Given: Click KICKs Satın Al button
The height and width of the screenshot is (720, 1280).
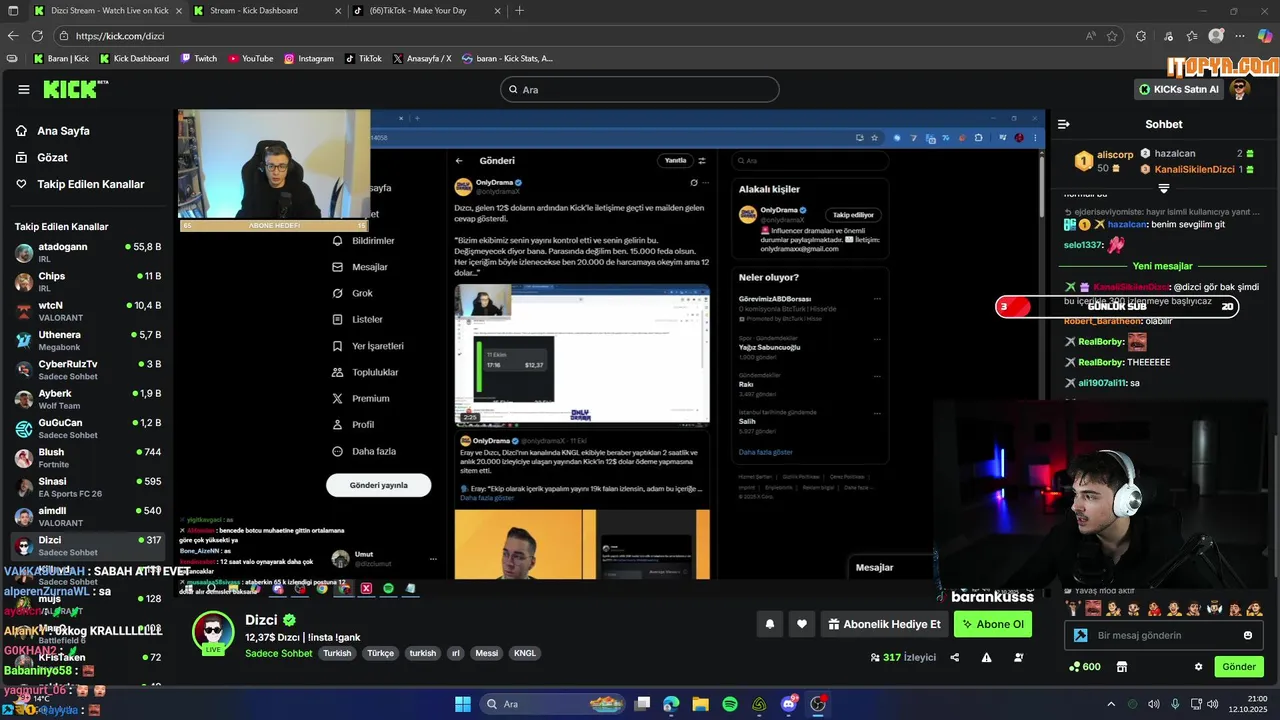Looking at the screenshot, I should click(x=1179, y=89).
